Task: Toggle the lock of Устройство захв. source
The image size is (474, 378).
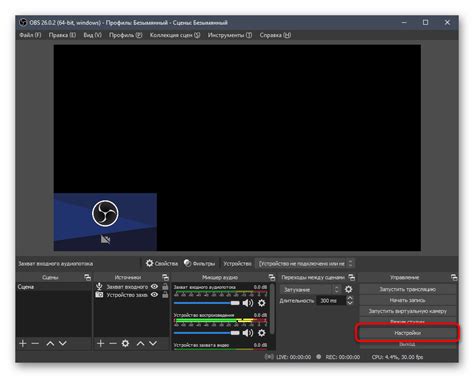Action: pyautogui.click(x=165, y=295)
